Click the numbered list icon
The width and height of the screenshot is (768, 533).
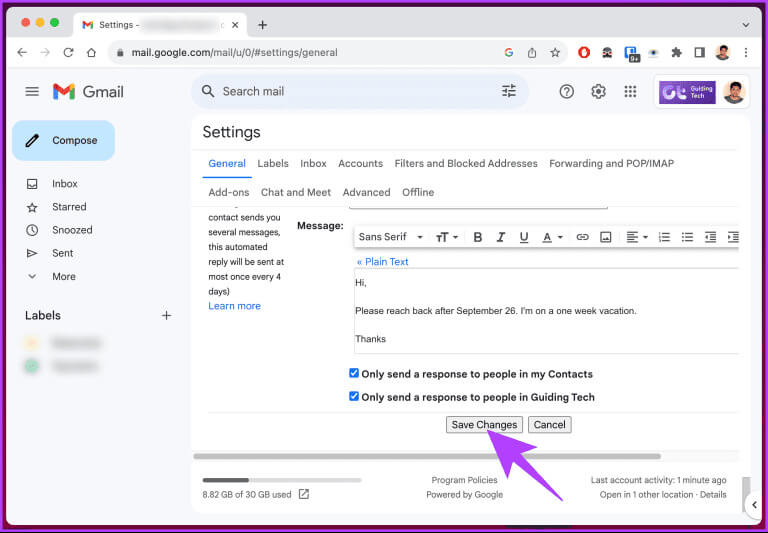point(664,237)
